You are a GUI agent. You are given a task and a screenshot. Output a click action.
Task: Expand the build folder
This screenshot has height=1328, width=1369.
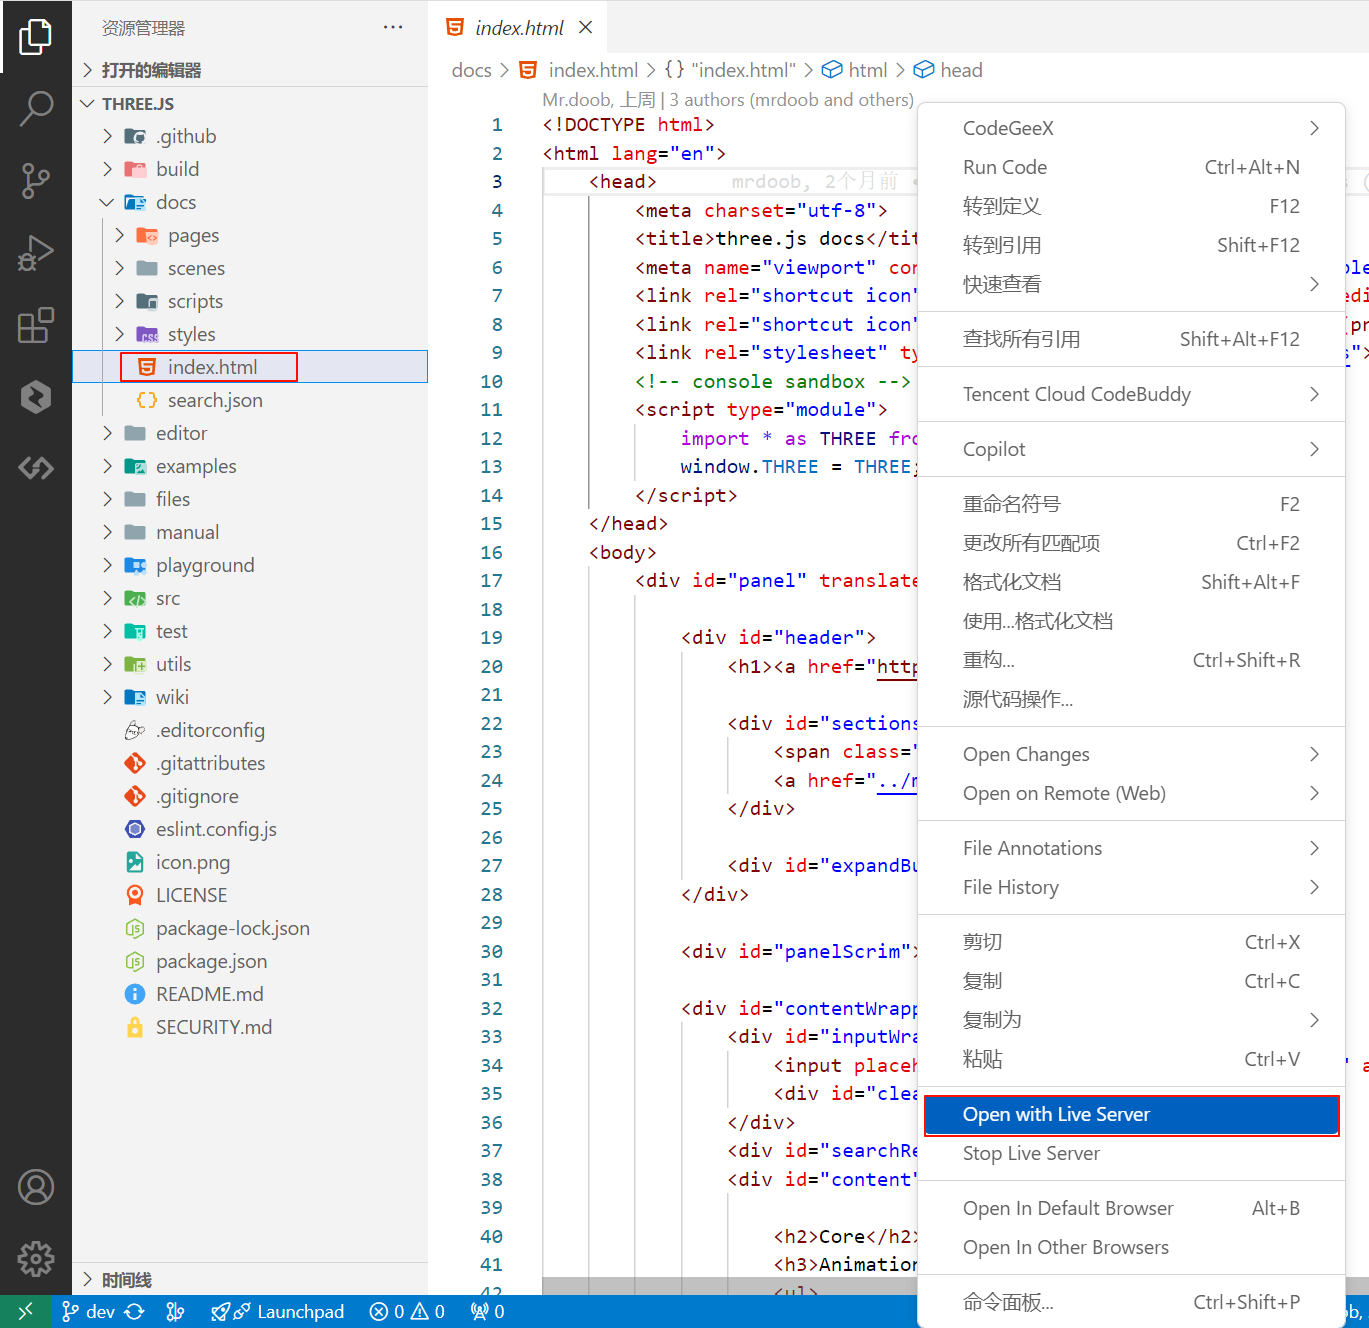250,169
